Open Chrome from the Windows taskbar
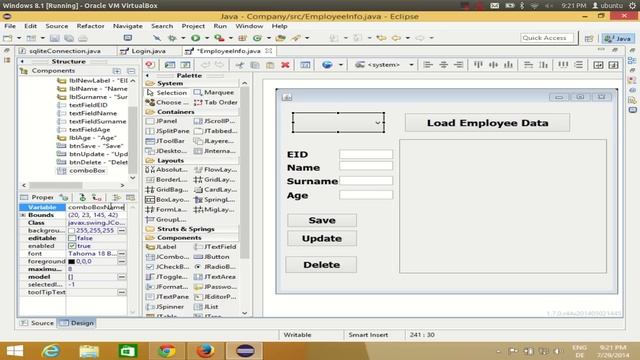This screenshot has width=640, height=360. pyautogui.click(x=167, y=351)
